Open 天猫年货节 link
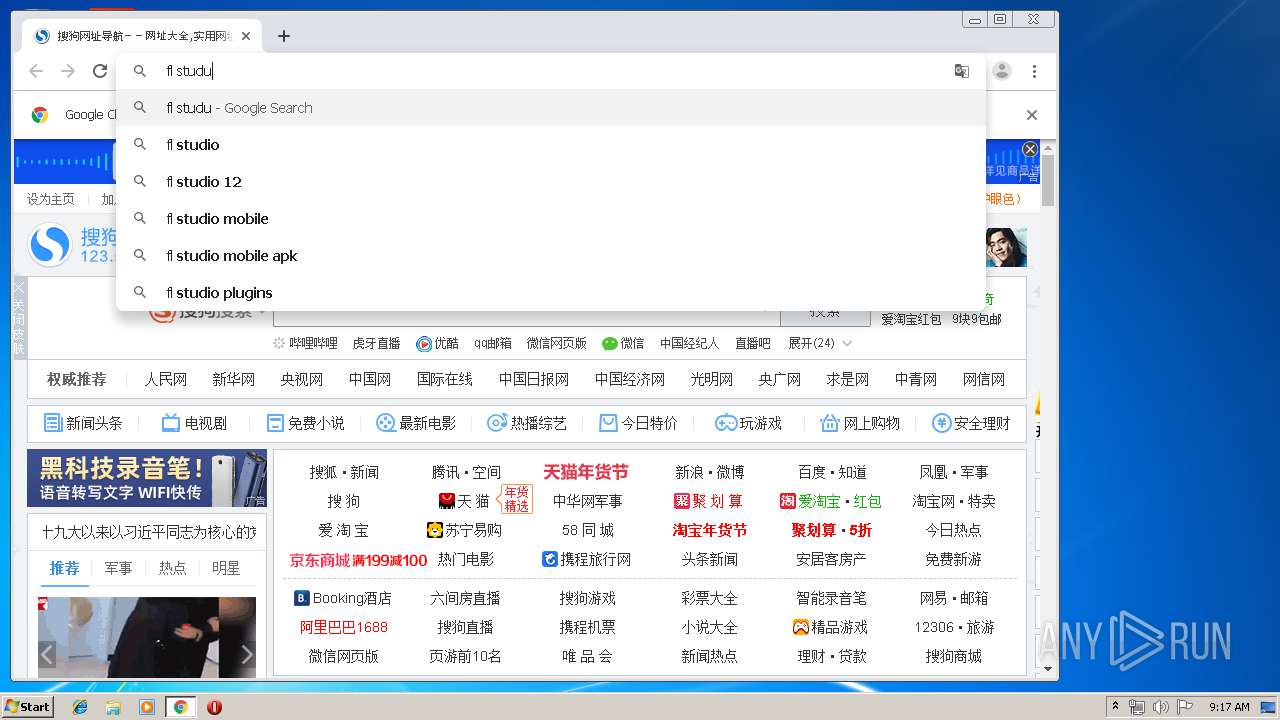1280x720 pixels. click(x=586, y=472)
